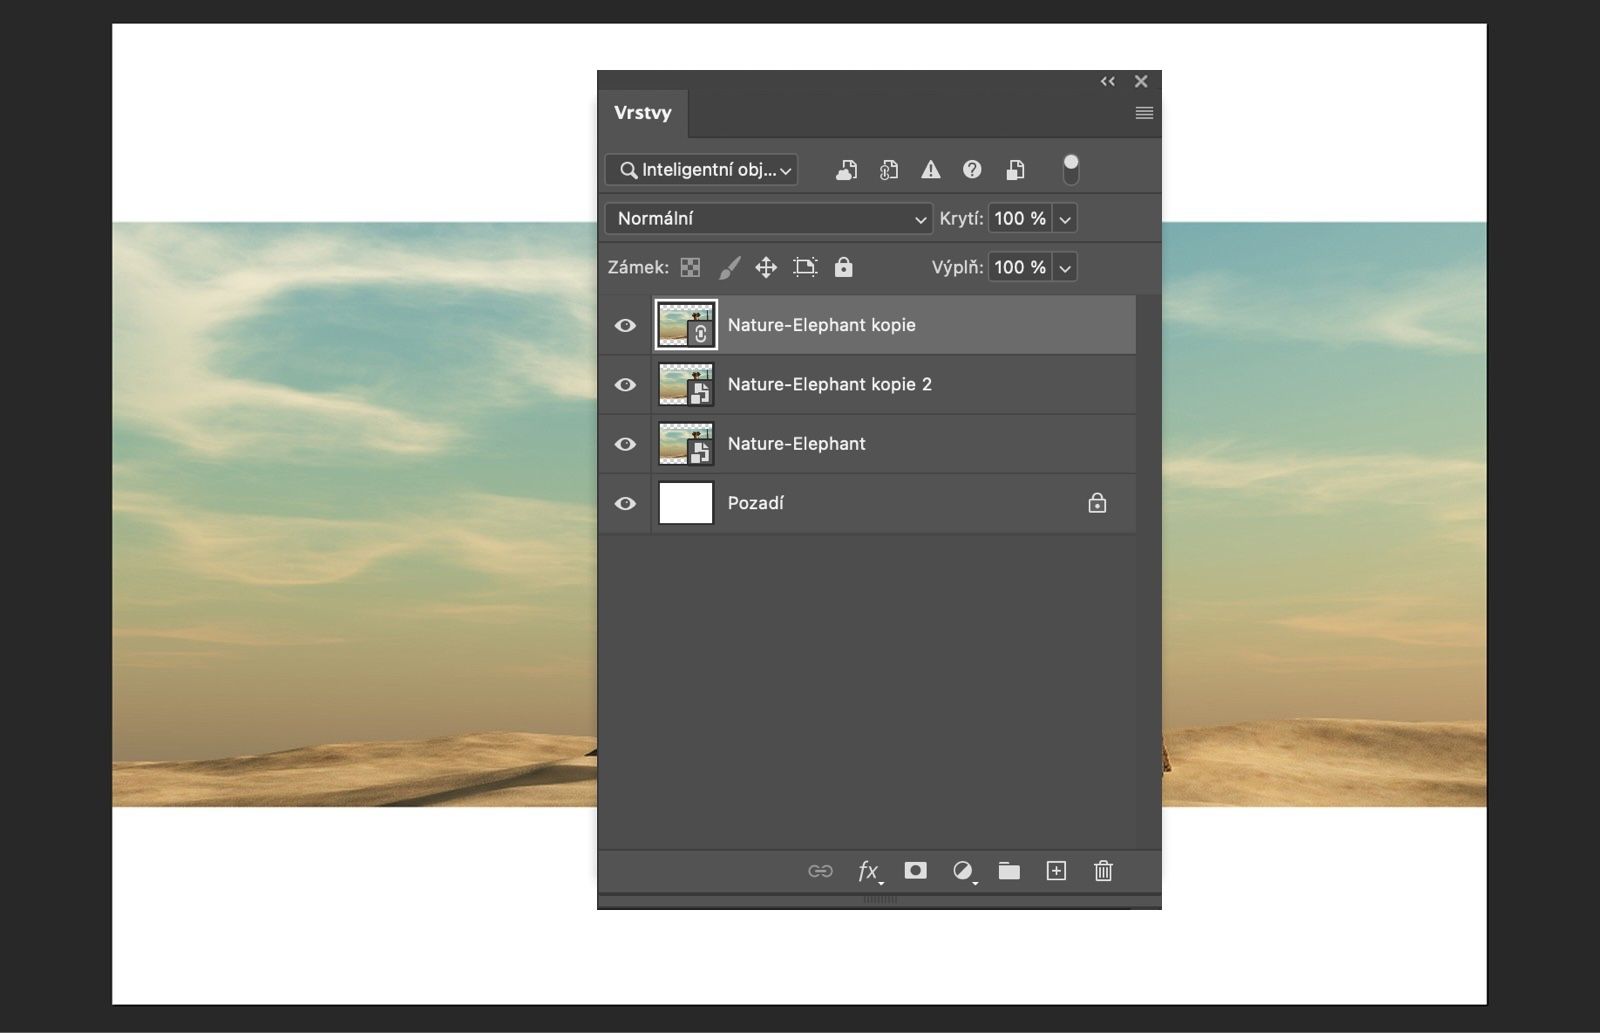Delete layer using the trash icon
Viewport: 1600px width, 1033px height.
[1103, 871]
